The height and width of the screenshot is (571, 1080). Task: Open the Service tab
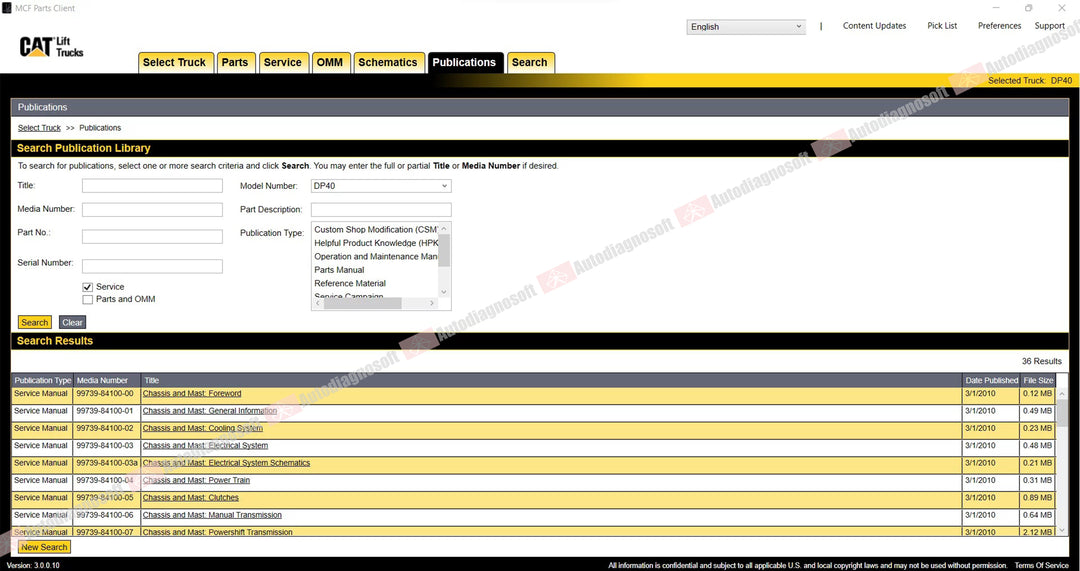pos(282,62)
